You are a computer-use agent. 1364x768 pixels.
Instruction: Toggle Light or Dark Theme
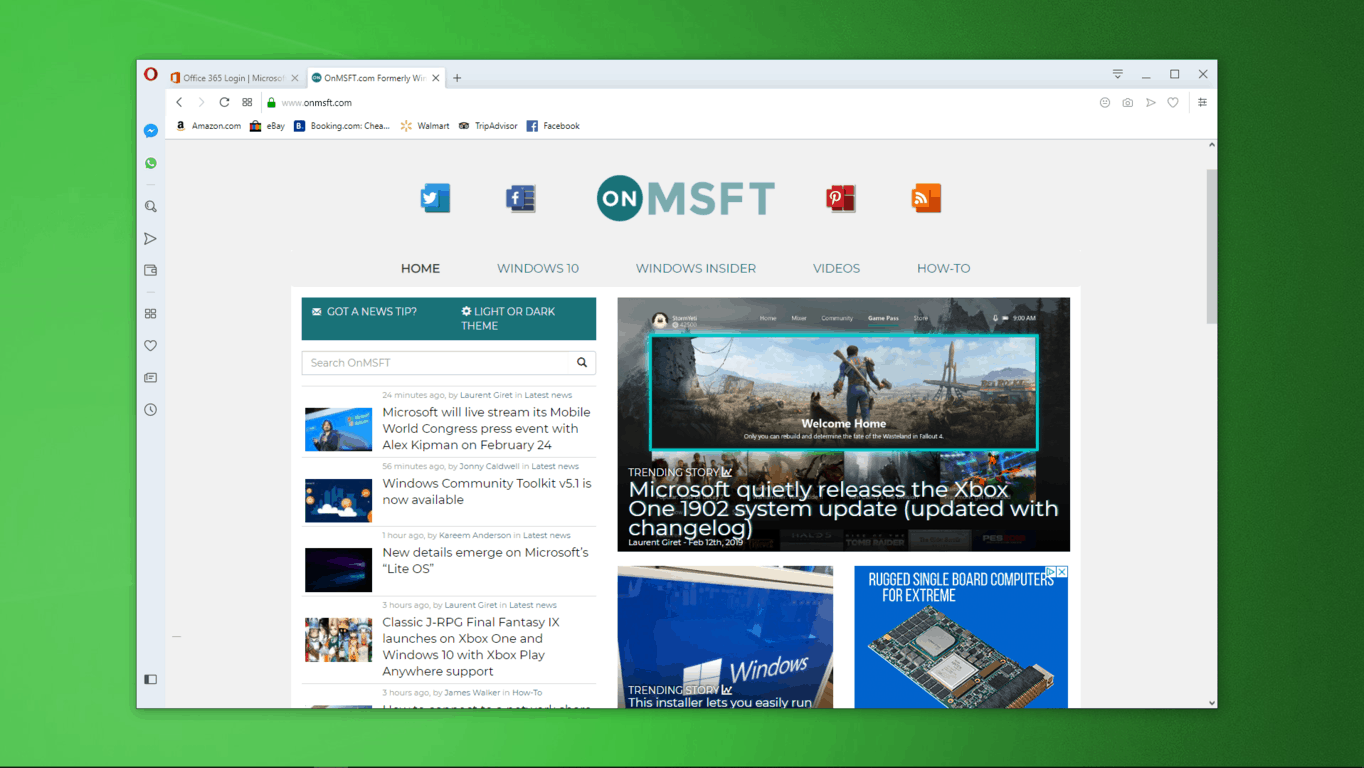click(508, 318)
